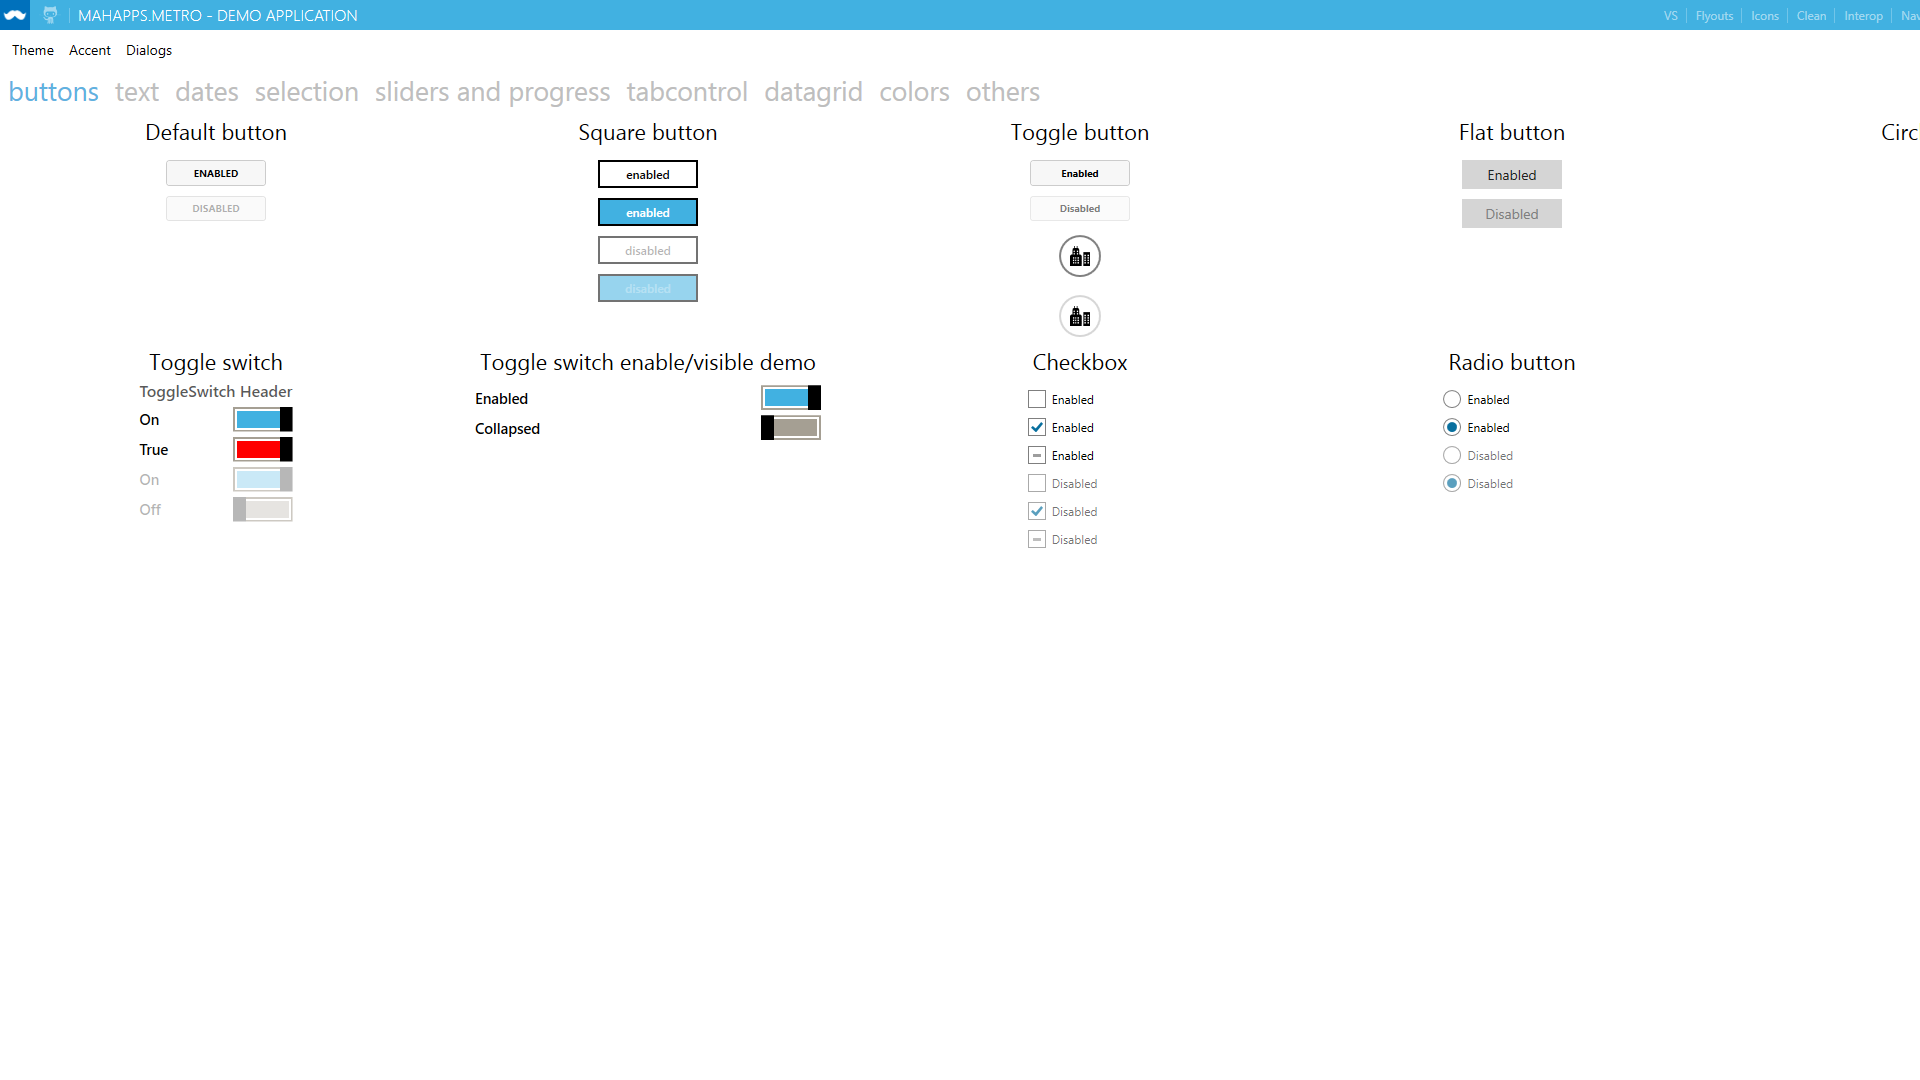This screenshot has height=1080, width=1920.
Task: Open the Accent menu
Action: (x=90, y=50)
